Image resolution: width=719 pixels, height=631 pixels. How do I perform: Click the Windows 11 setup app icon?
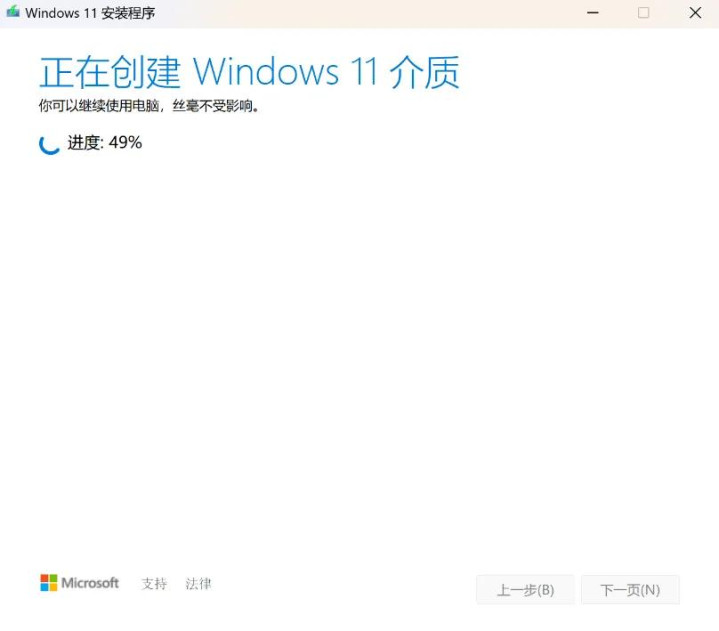click(x=13, y=12)
